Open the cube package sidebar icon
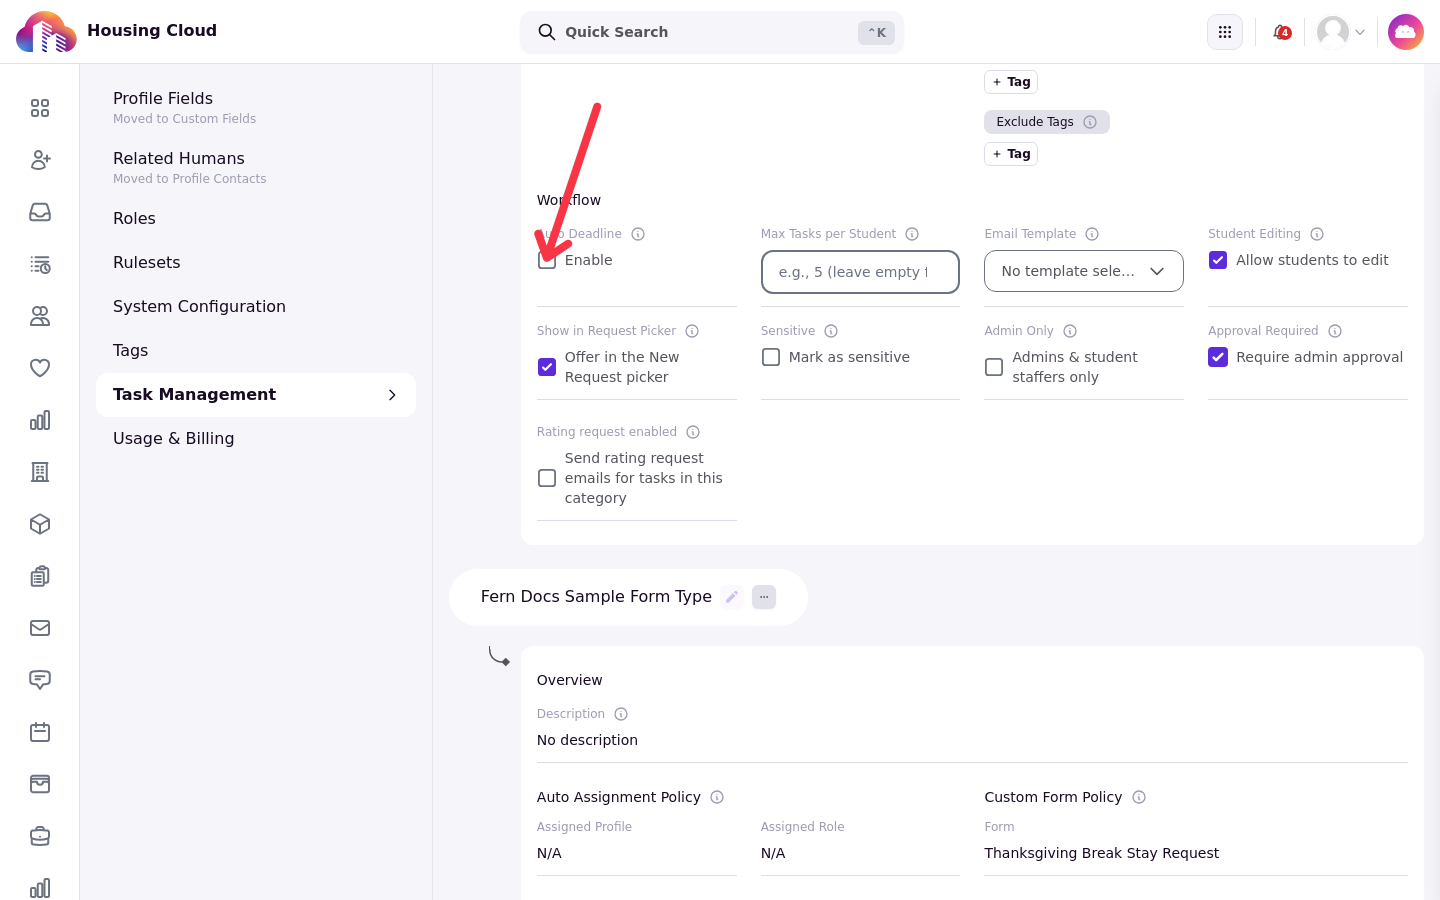Screen dimensions: 1440x900 pyautogui.click(x=40, y=524)
